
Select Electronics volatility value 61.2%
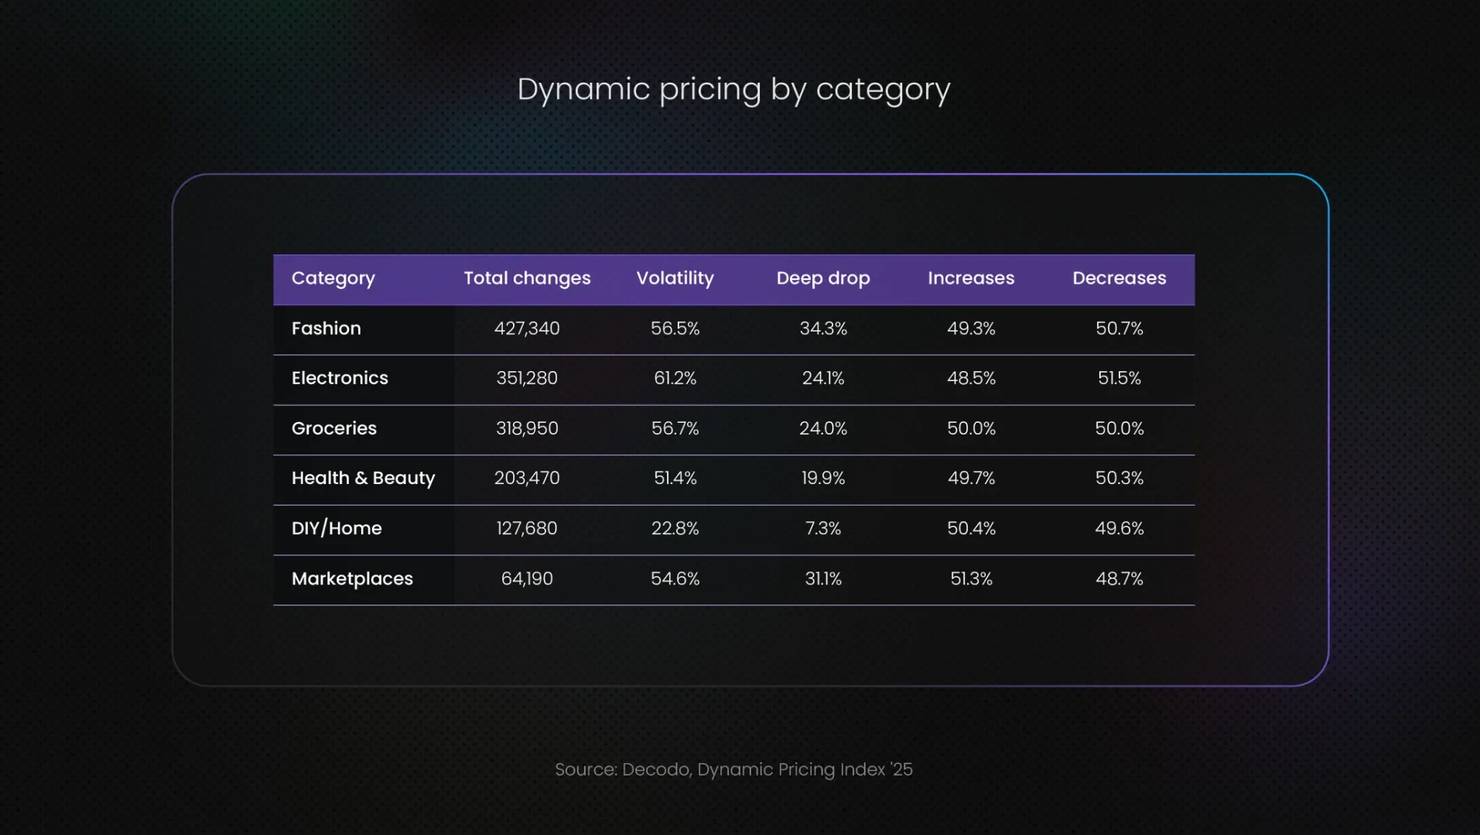tap(675, 378)
